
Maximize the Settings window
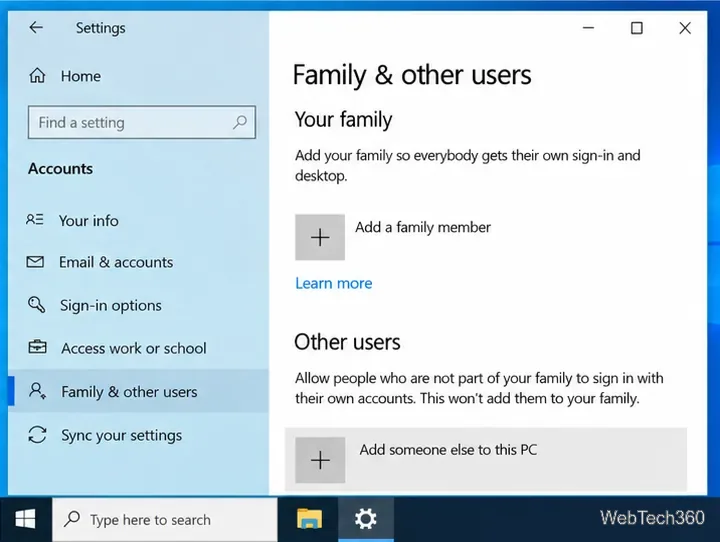636,28
